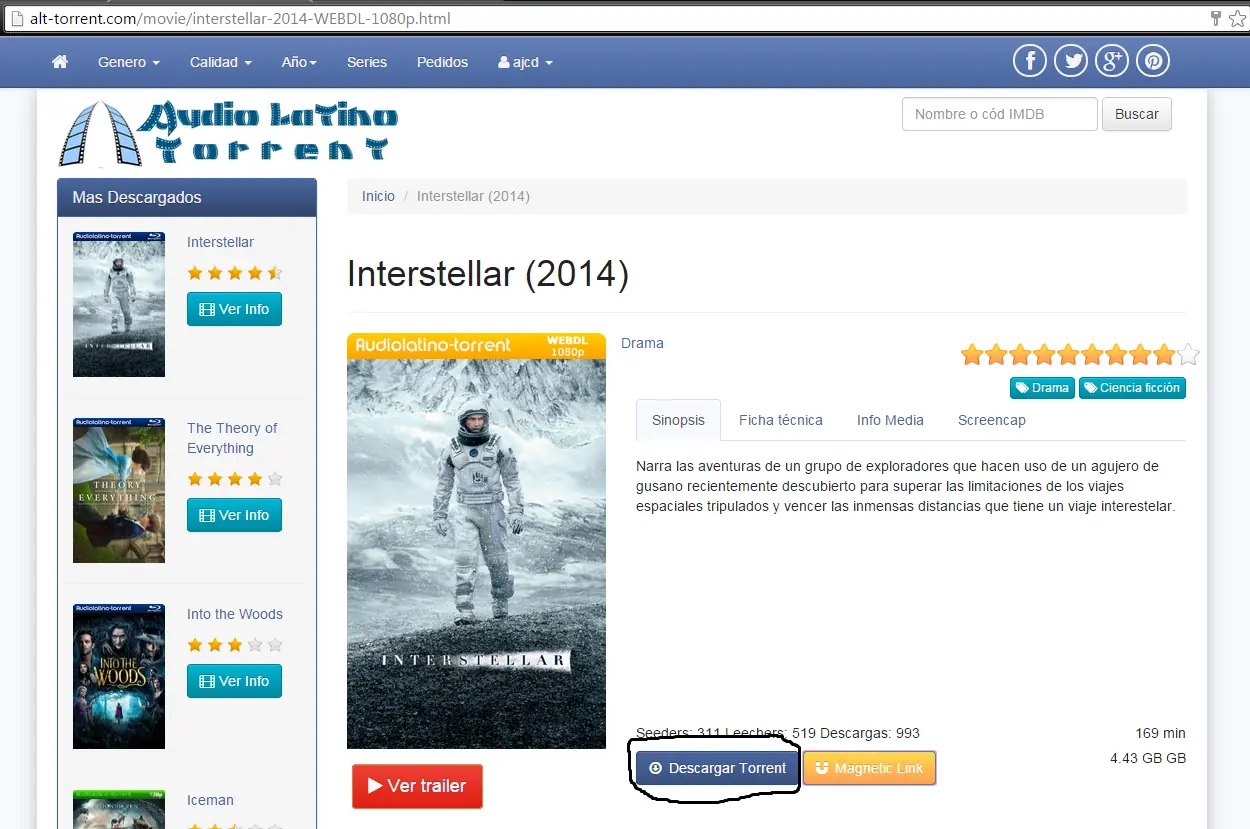
Task: Open the Twitter social icon
Action: click(1071, 61)
